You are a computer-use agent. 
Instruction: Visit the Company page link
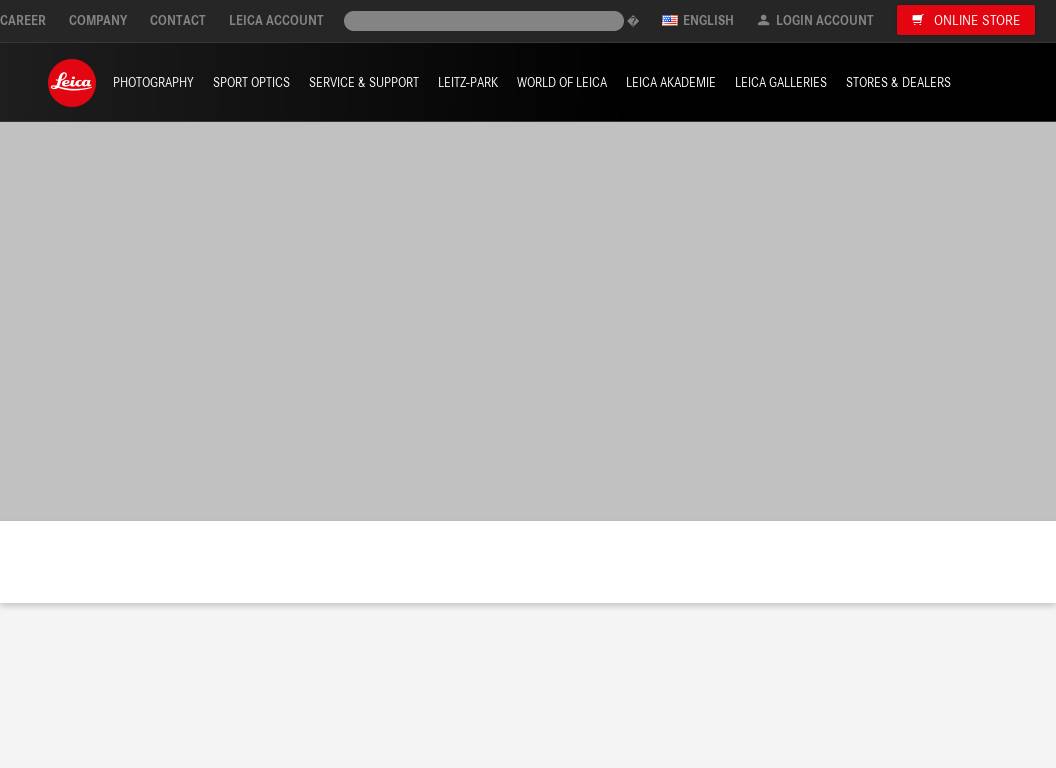98,20
